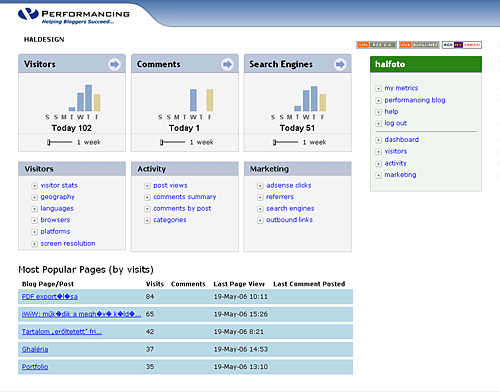500x392 pixels.
Task: Open the post views link
Action: 170,185
